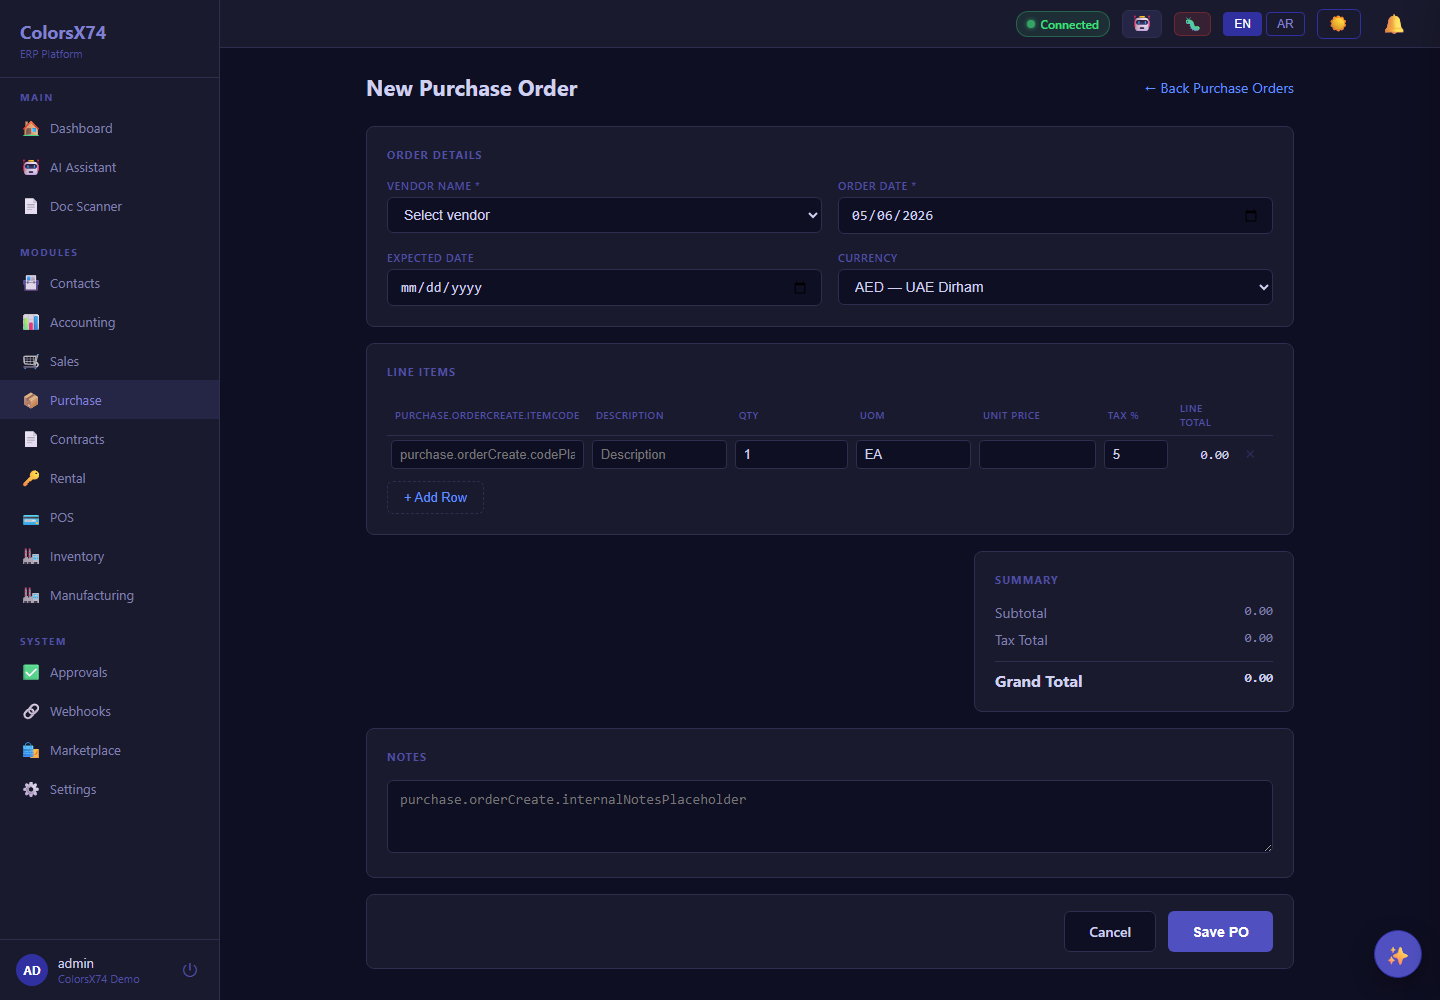
Task: Remove line item row with X icon
Action: (1250, 455)
